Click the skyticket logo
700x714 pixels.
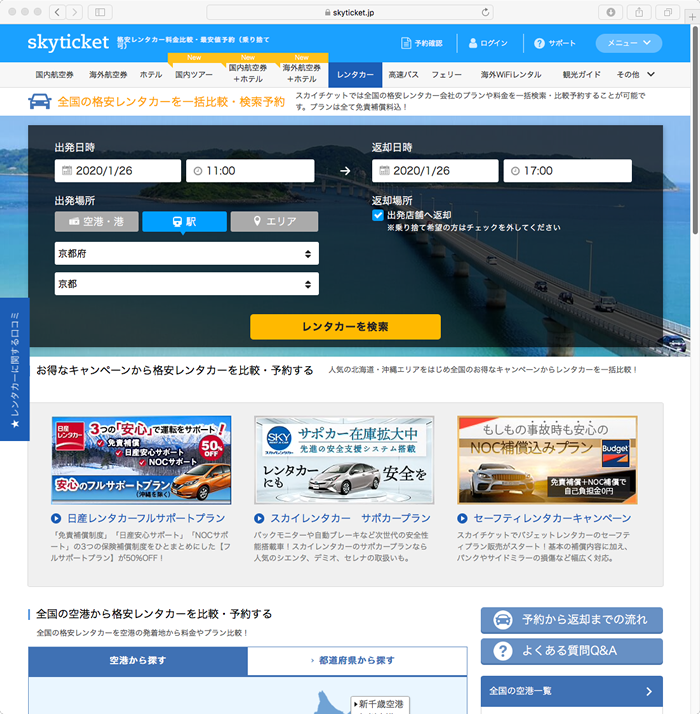click(x=68, y=42)
